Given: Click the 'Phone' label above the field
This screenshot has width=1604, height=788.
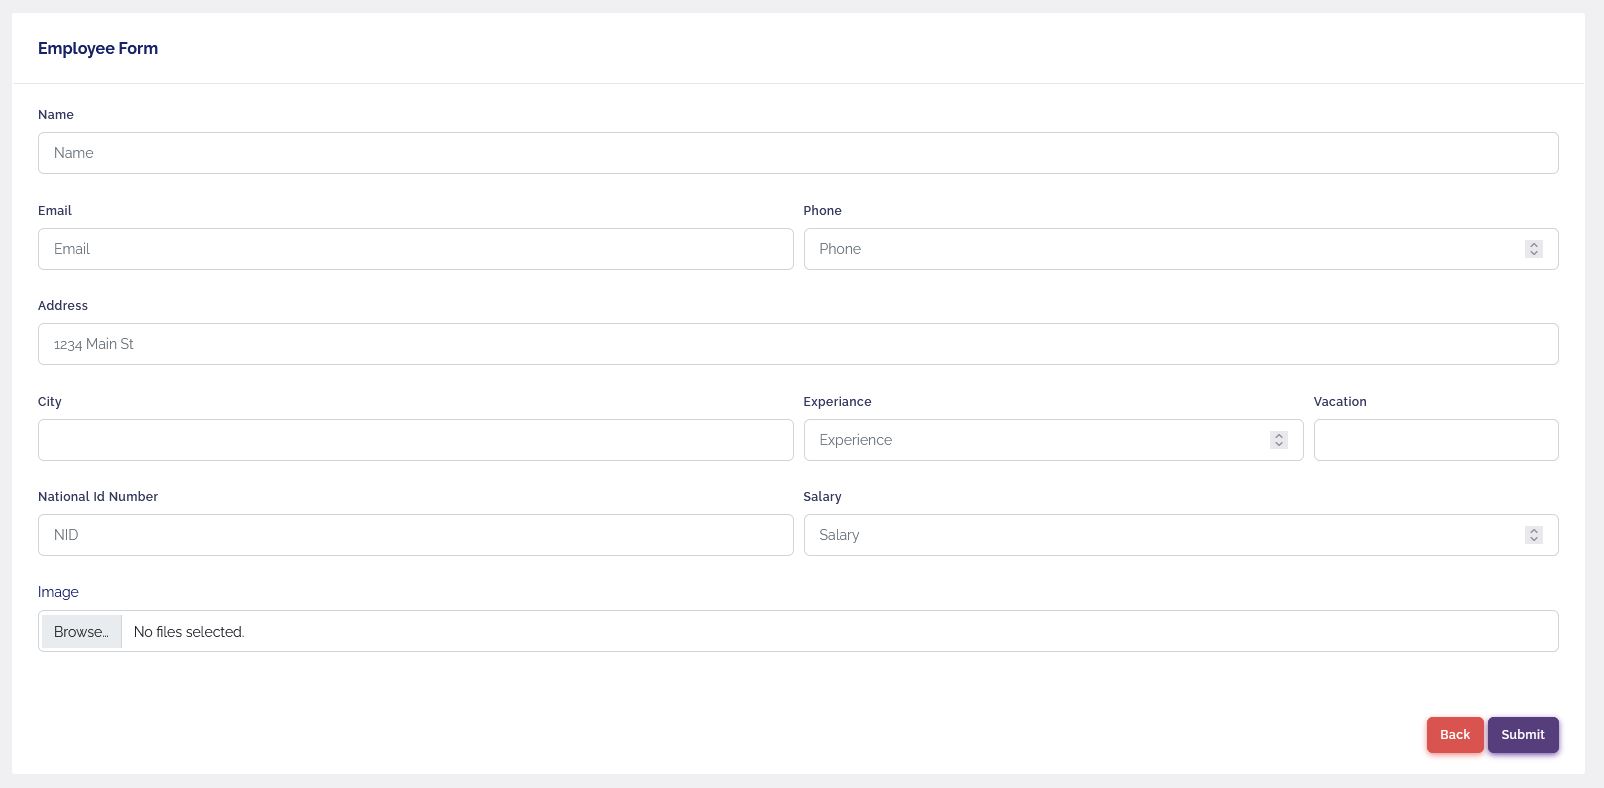Looking at the screenshot, I should pyautogui.click(x=822, y=211).
